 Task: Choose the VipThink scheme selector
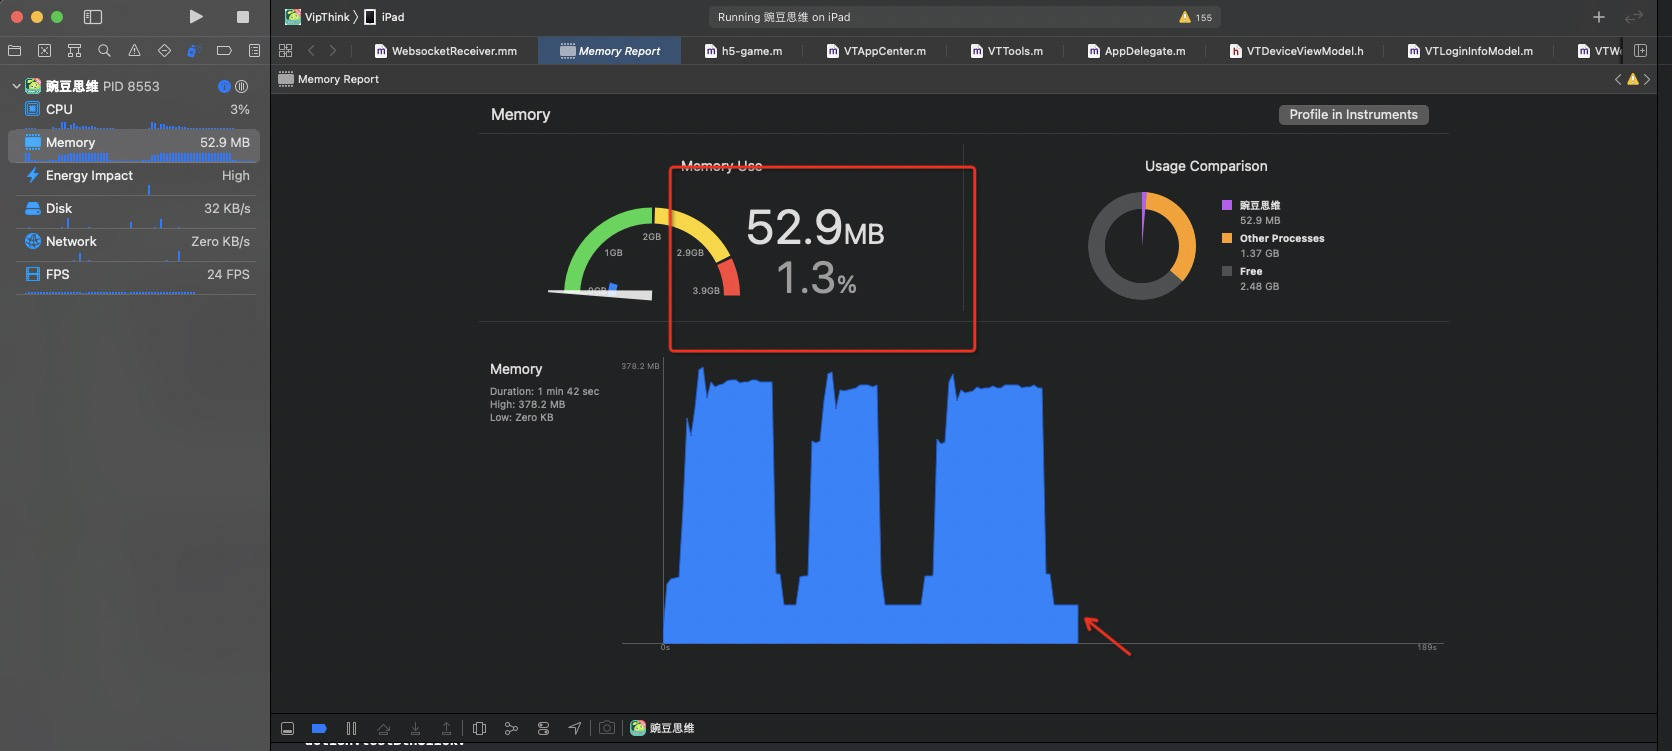pos(318,17)
